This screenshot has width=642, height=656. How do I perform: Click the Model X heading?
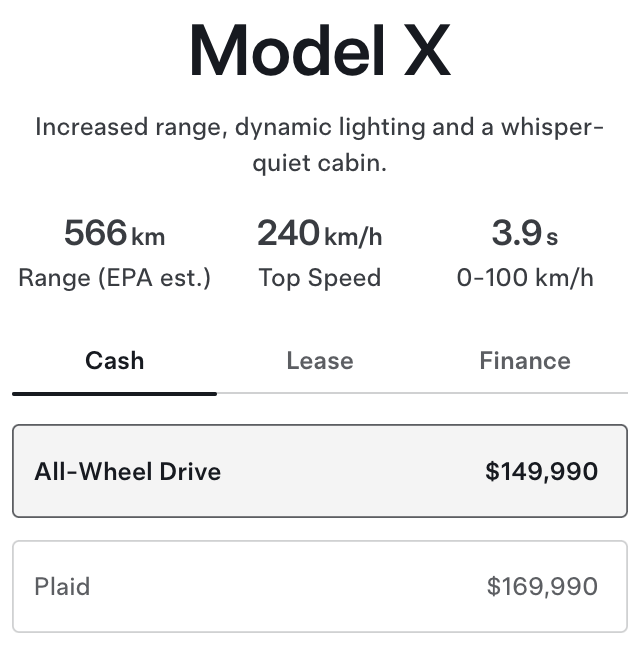pyautogui.click(x=319, y=50)
